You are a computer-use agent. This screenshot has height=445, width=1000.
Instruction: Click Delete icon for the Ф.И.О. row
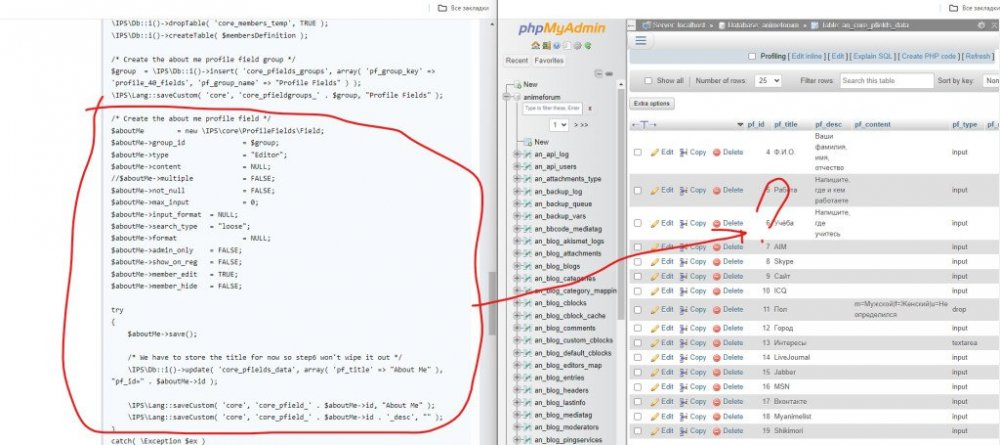click(x=726, y=152)
